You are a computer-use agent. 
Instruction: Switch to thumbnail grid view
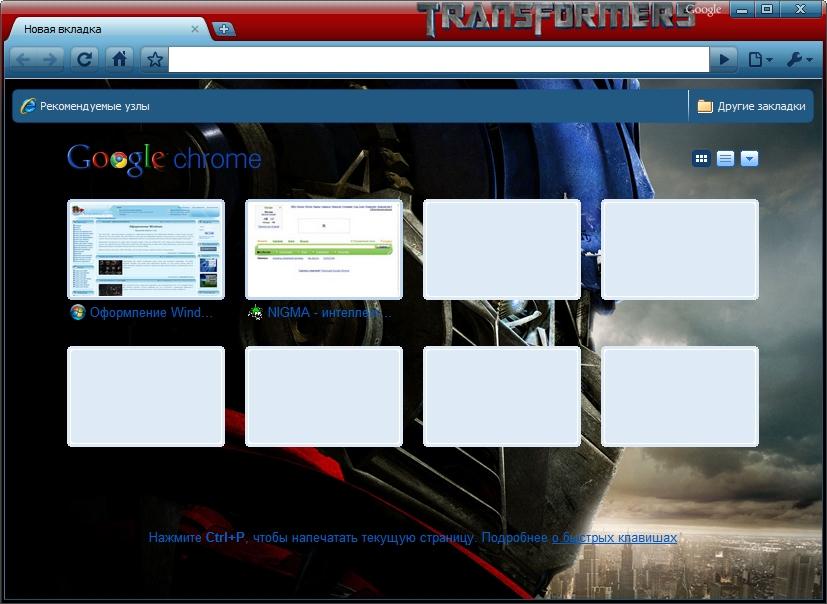tap(701, 158)
